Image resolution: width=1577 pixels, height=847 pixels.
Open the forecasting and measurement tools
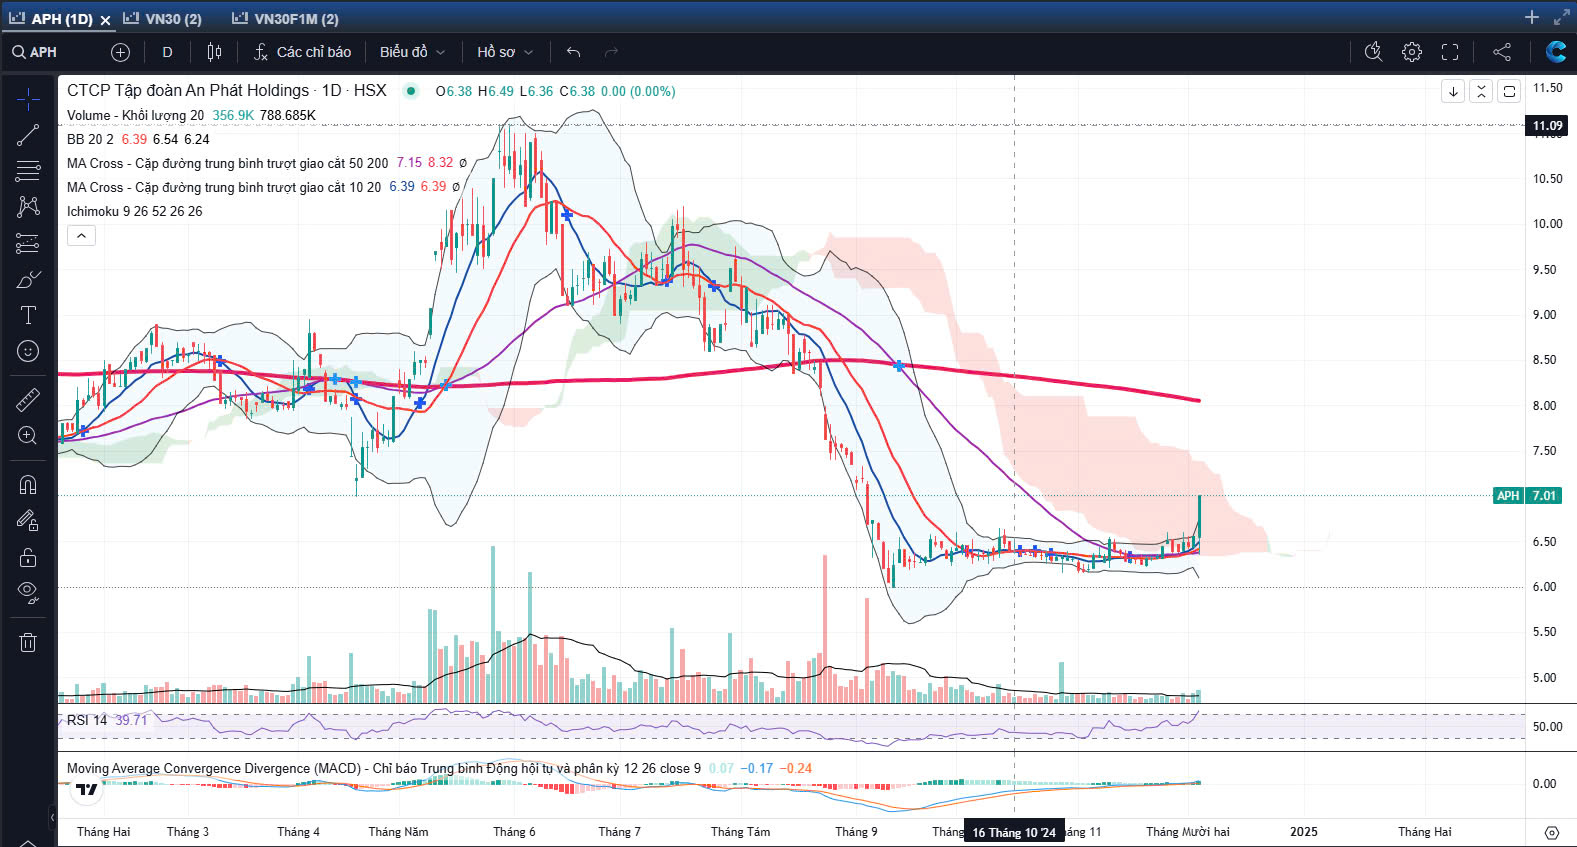28,243
